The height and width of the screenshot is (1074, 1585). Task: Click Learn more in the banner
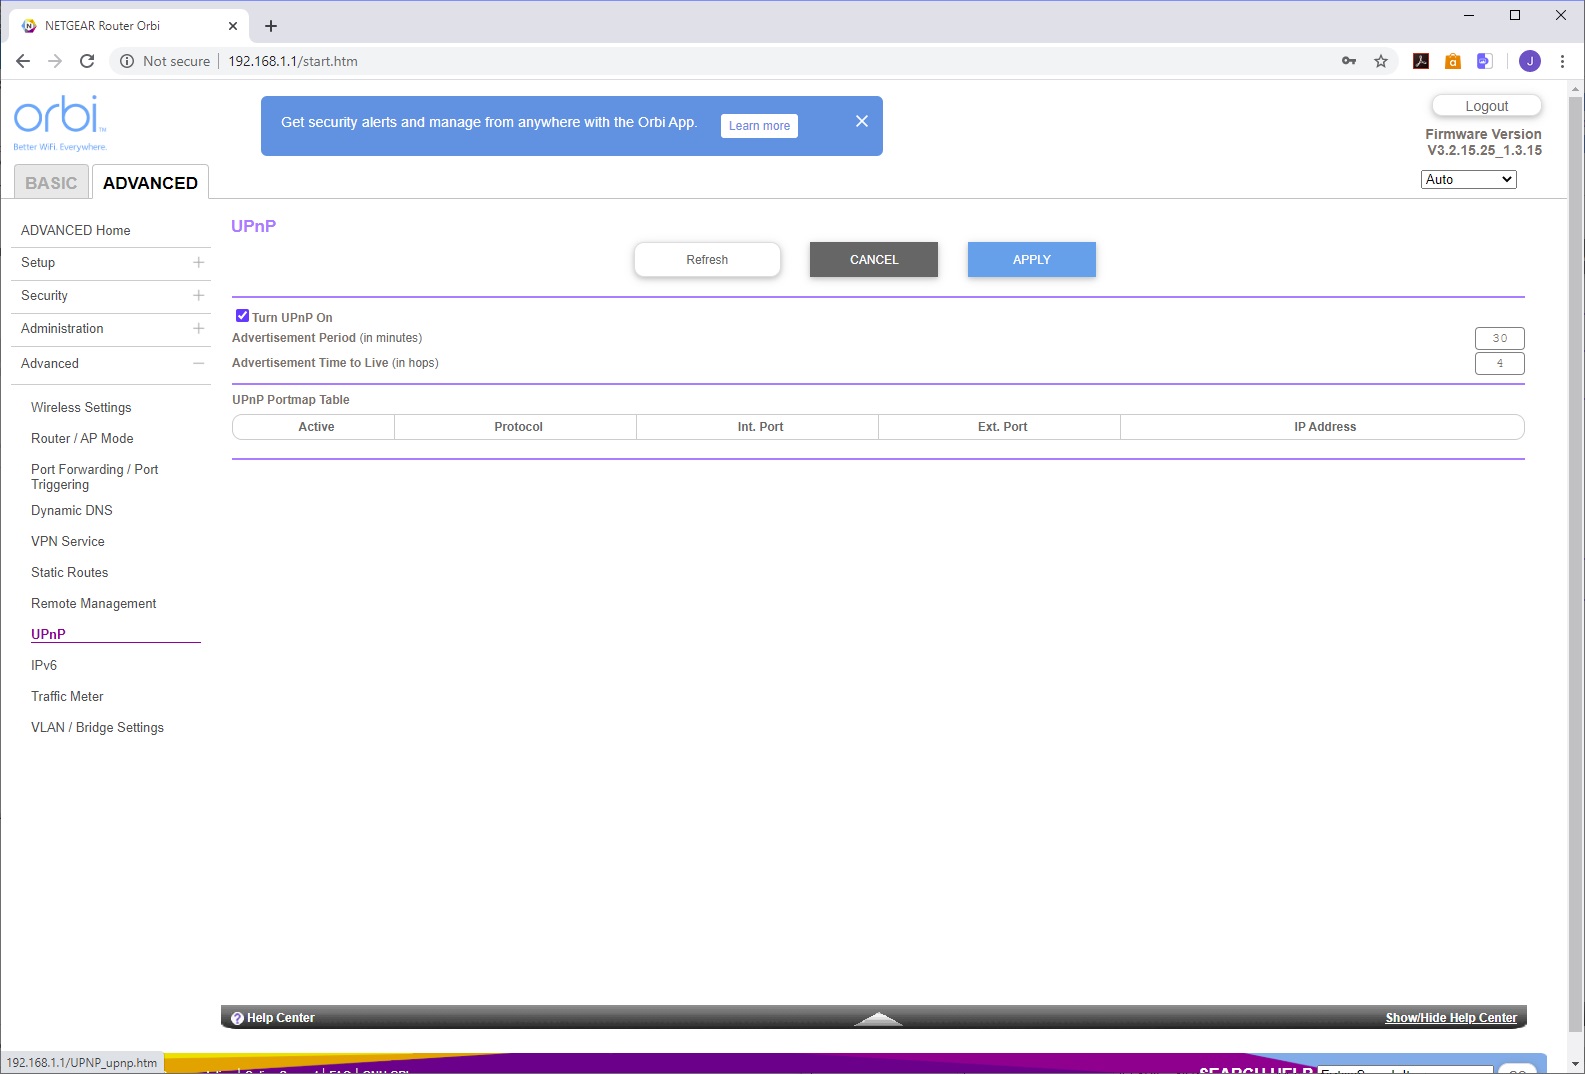click(x=759, y=126)
